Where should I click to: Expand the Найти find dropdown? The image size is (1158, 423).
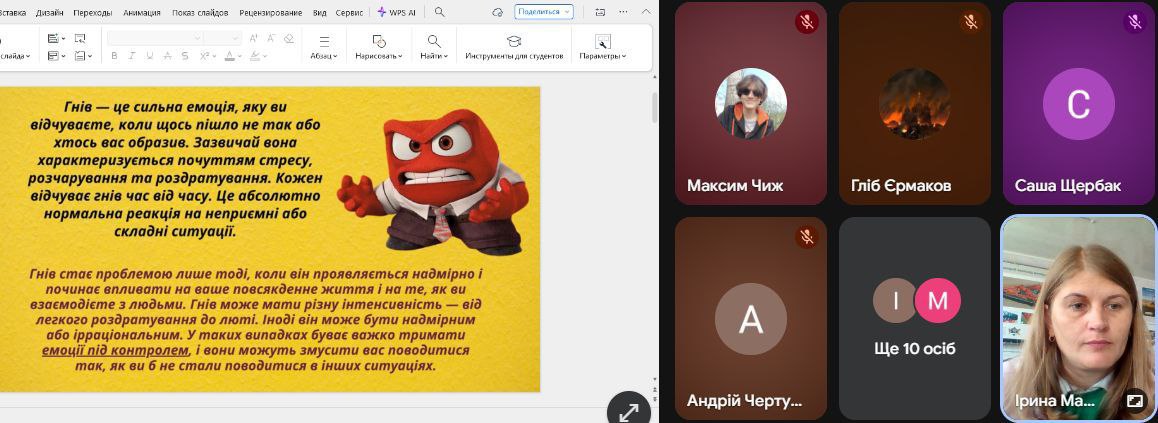click(x=433, y=47)
